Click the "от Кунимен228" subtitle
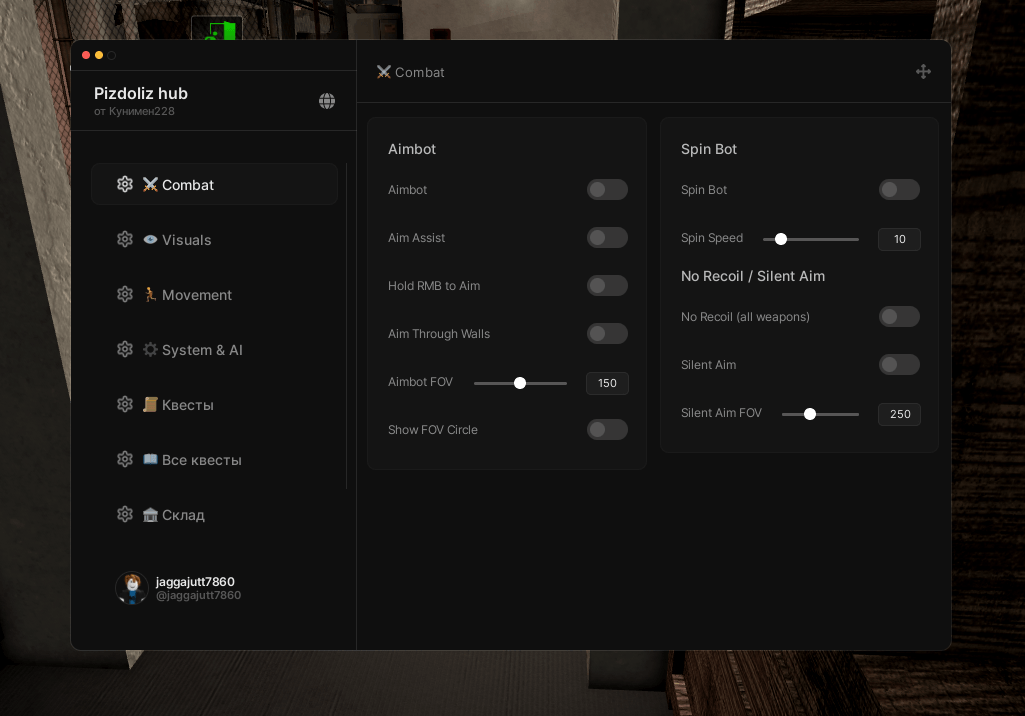The width and height of the screenshot is (1025, 716). 134,111
